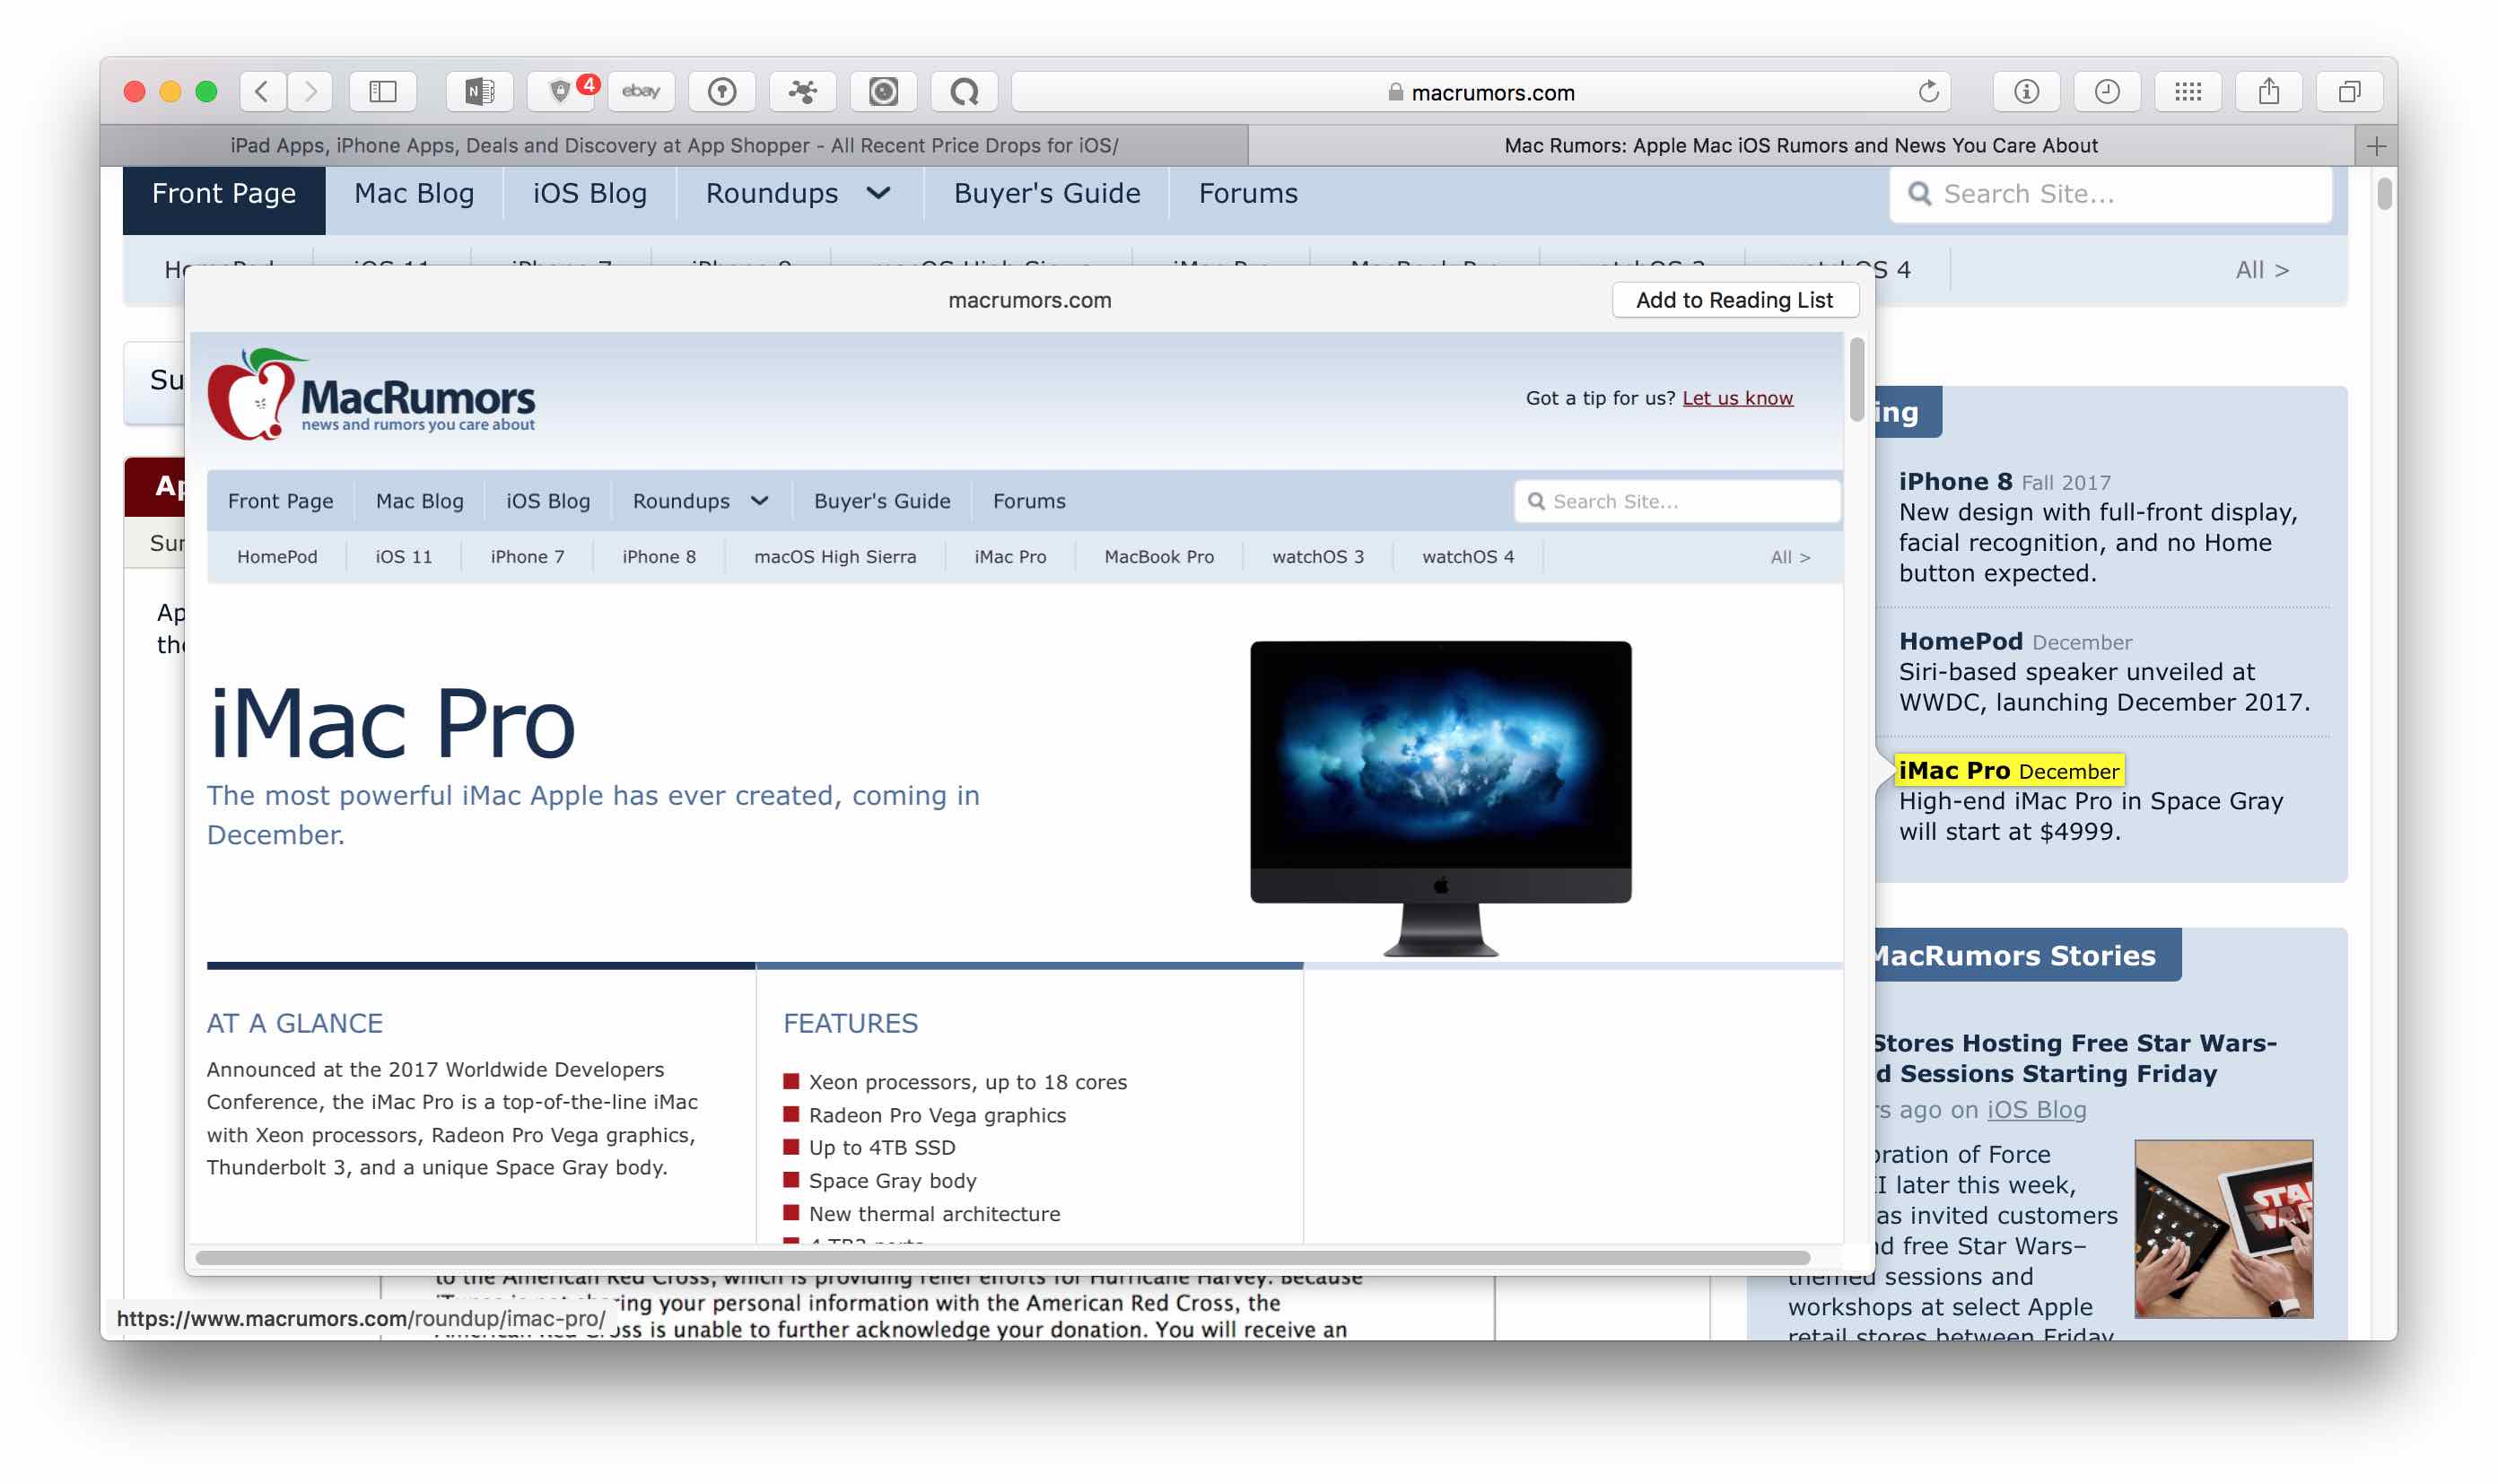Screen dimensions: 2498x1484
Task: Open the eBay extension button
Action: (641, 92)
